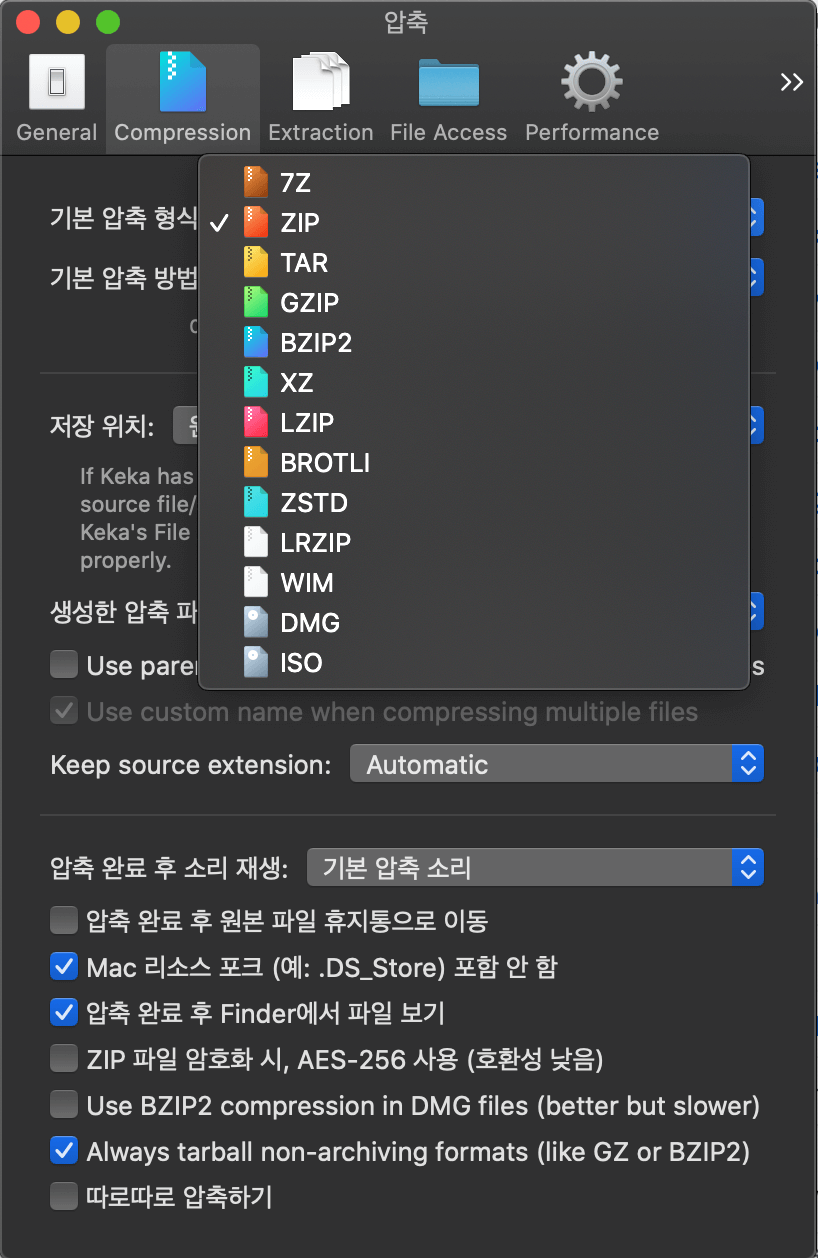
Task: Enable AES-256 for ZIP encryption
Action: pyautogui.click(x=63, y=1058)
